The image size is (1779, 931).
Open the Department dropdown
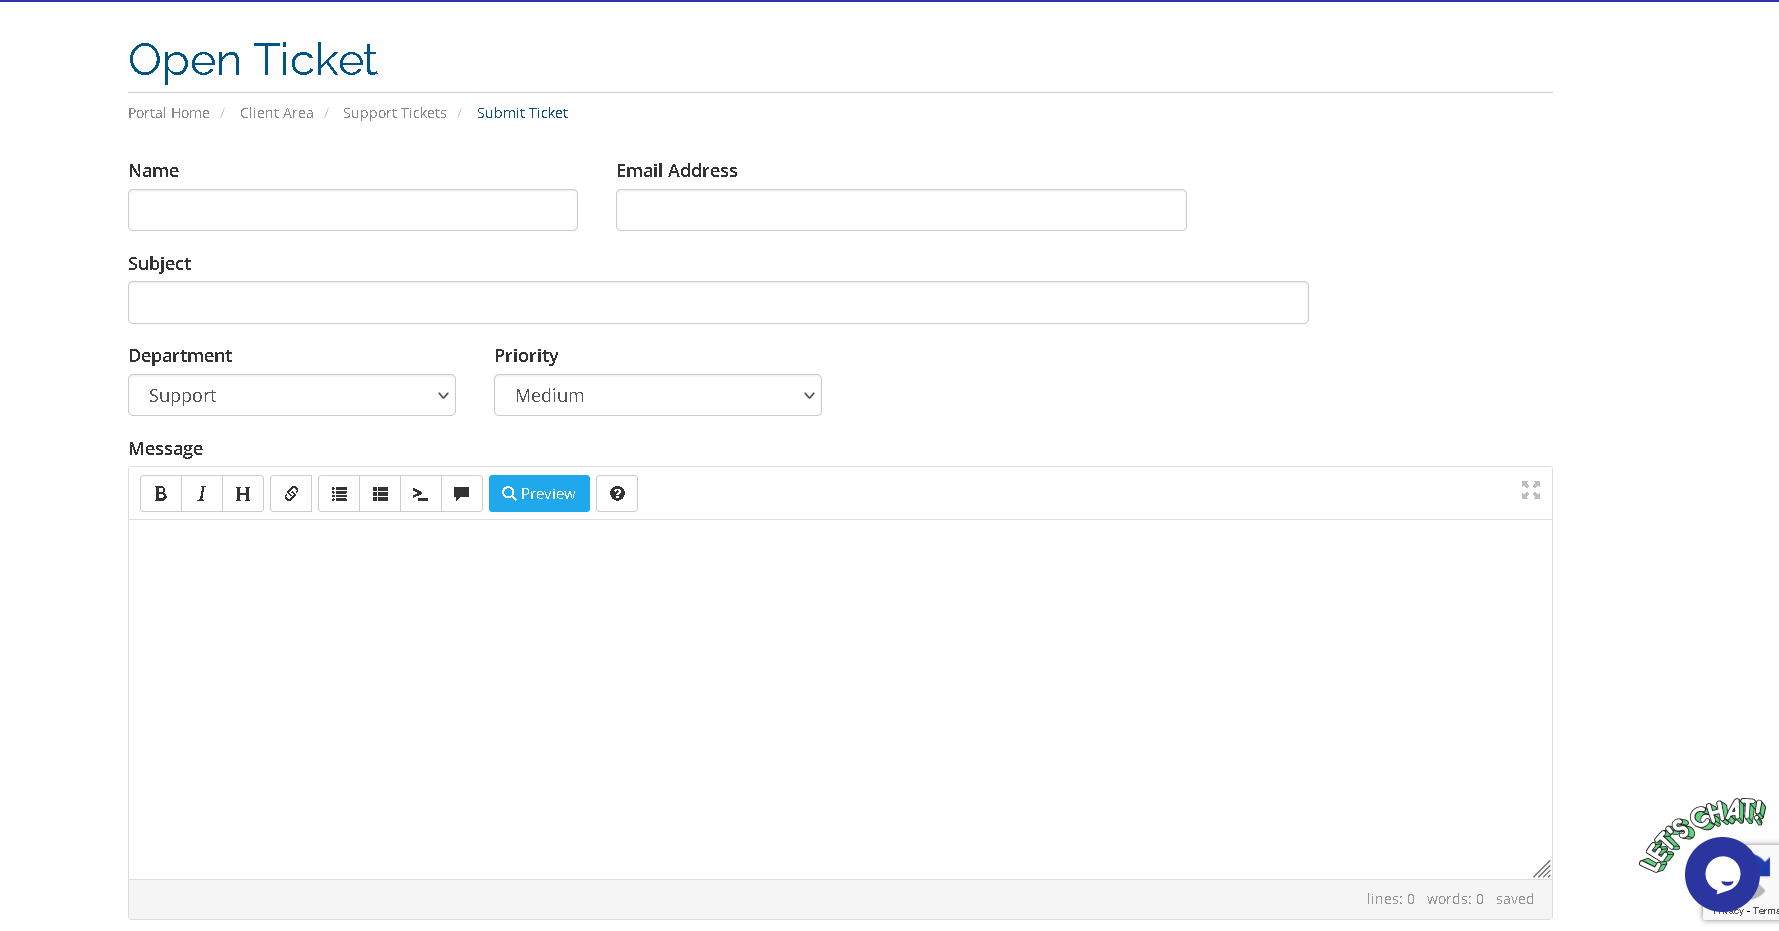point(292,396)
